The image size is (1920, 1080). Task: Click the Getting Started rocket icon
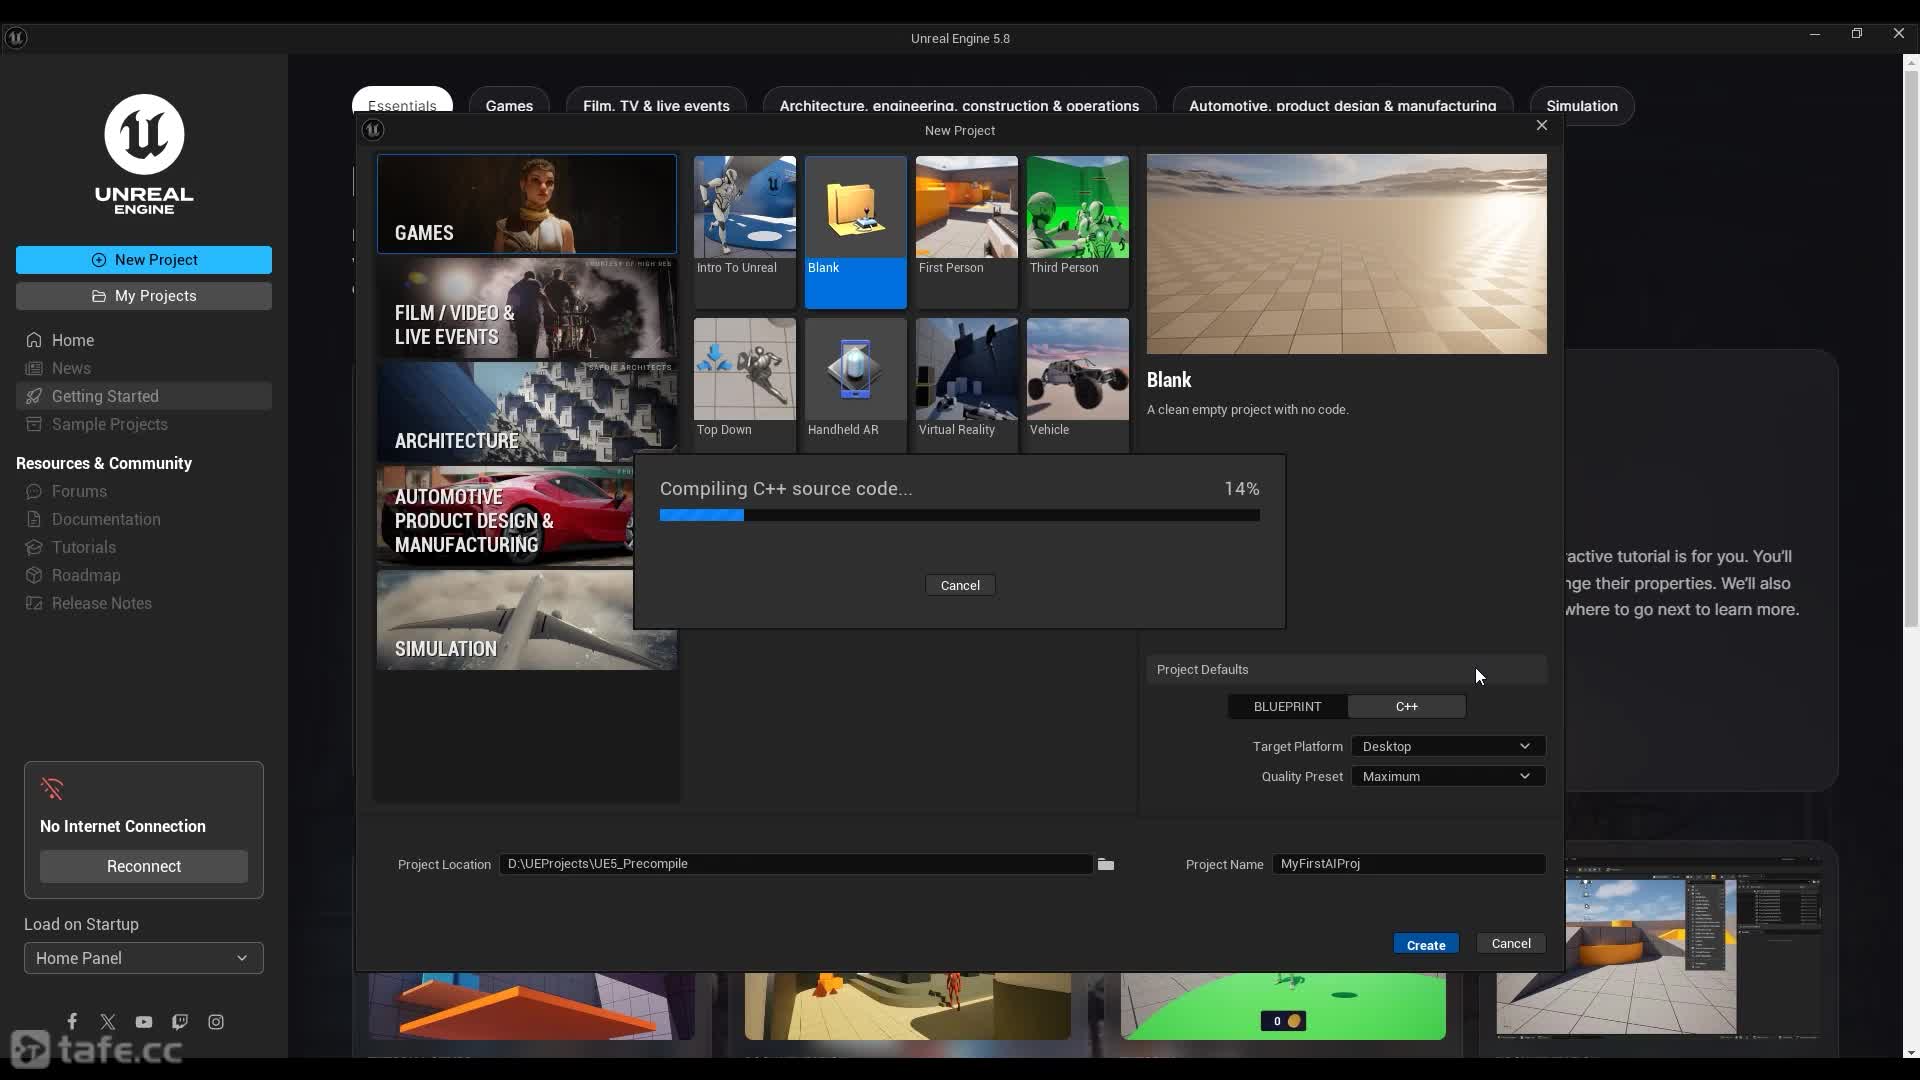(x=34, y=396)
